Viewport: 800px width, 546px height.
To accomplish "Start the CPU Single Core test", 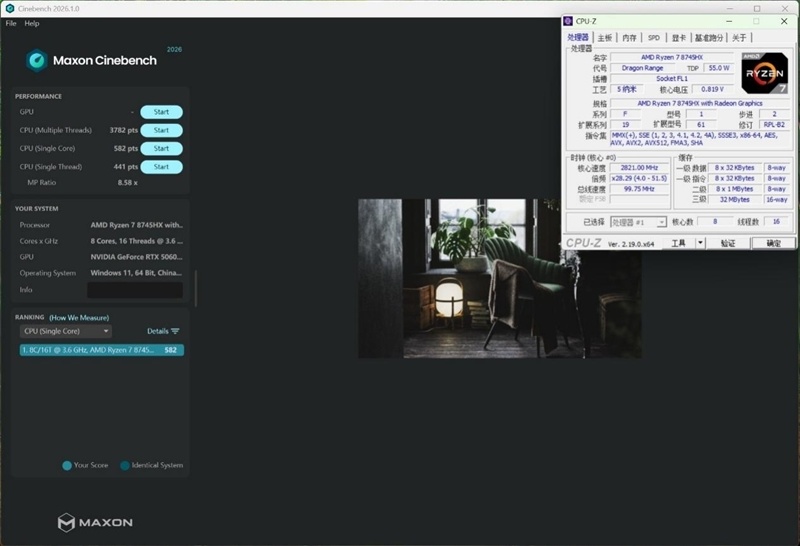I will click(161, 148).
